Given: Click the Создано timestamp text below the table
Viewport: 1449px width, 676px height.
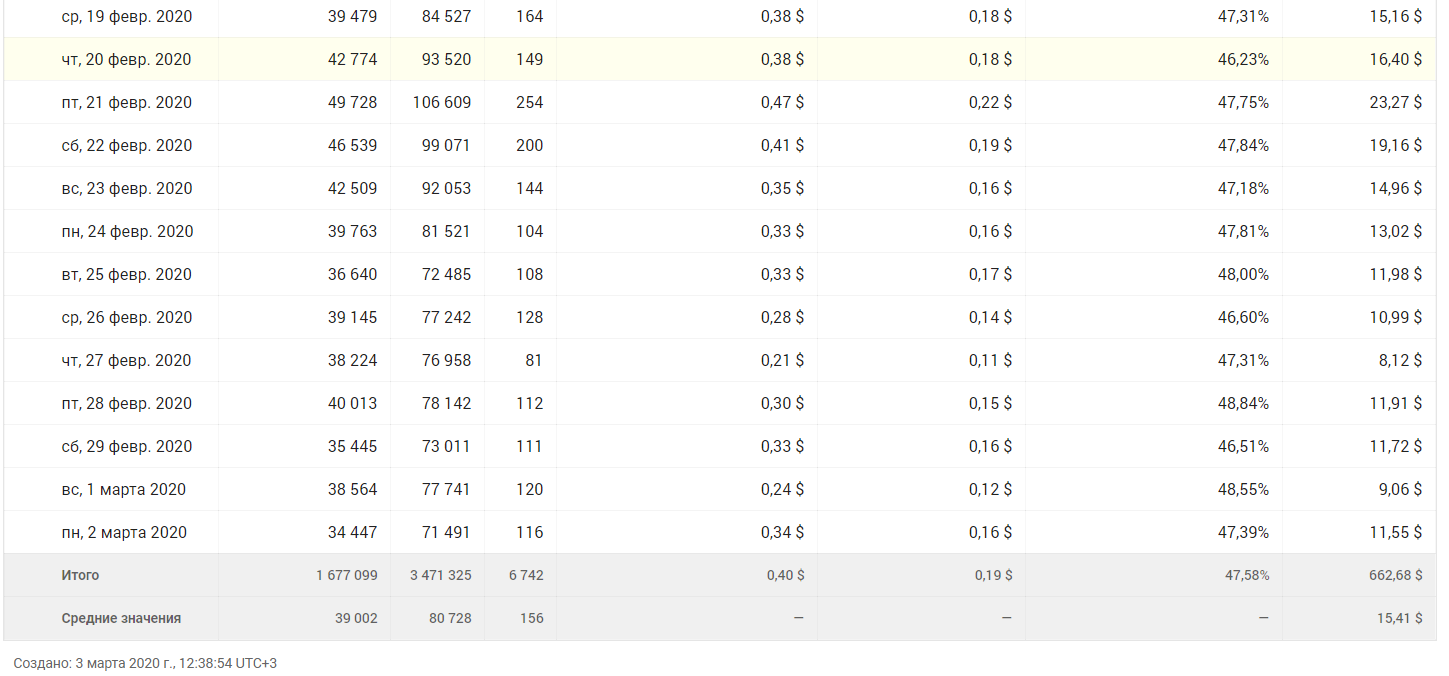Looking at the screenshot, I should [x=145, y=663].
